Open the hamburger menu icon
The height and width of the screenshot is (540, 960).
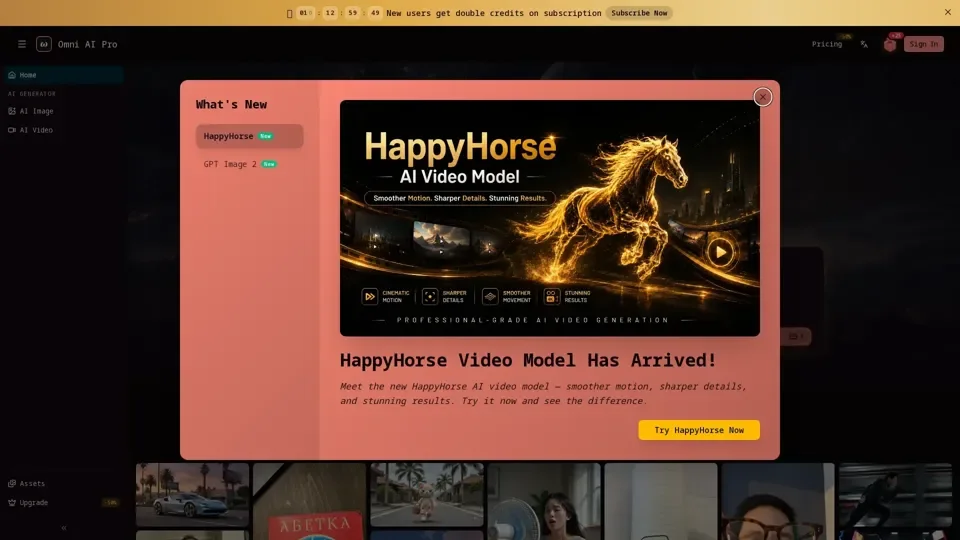[x=21, y=44]
